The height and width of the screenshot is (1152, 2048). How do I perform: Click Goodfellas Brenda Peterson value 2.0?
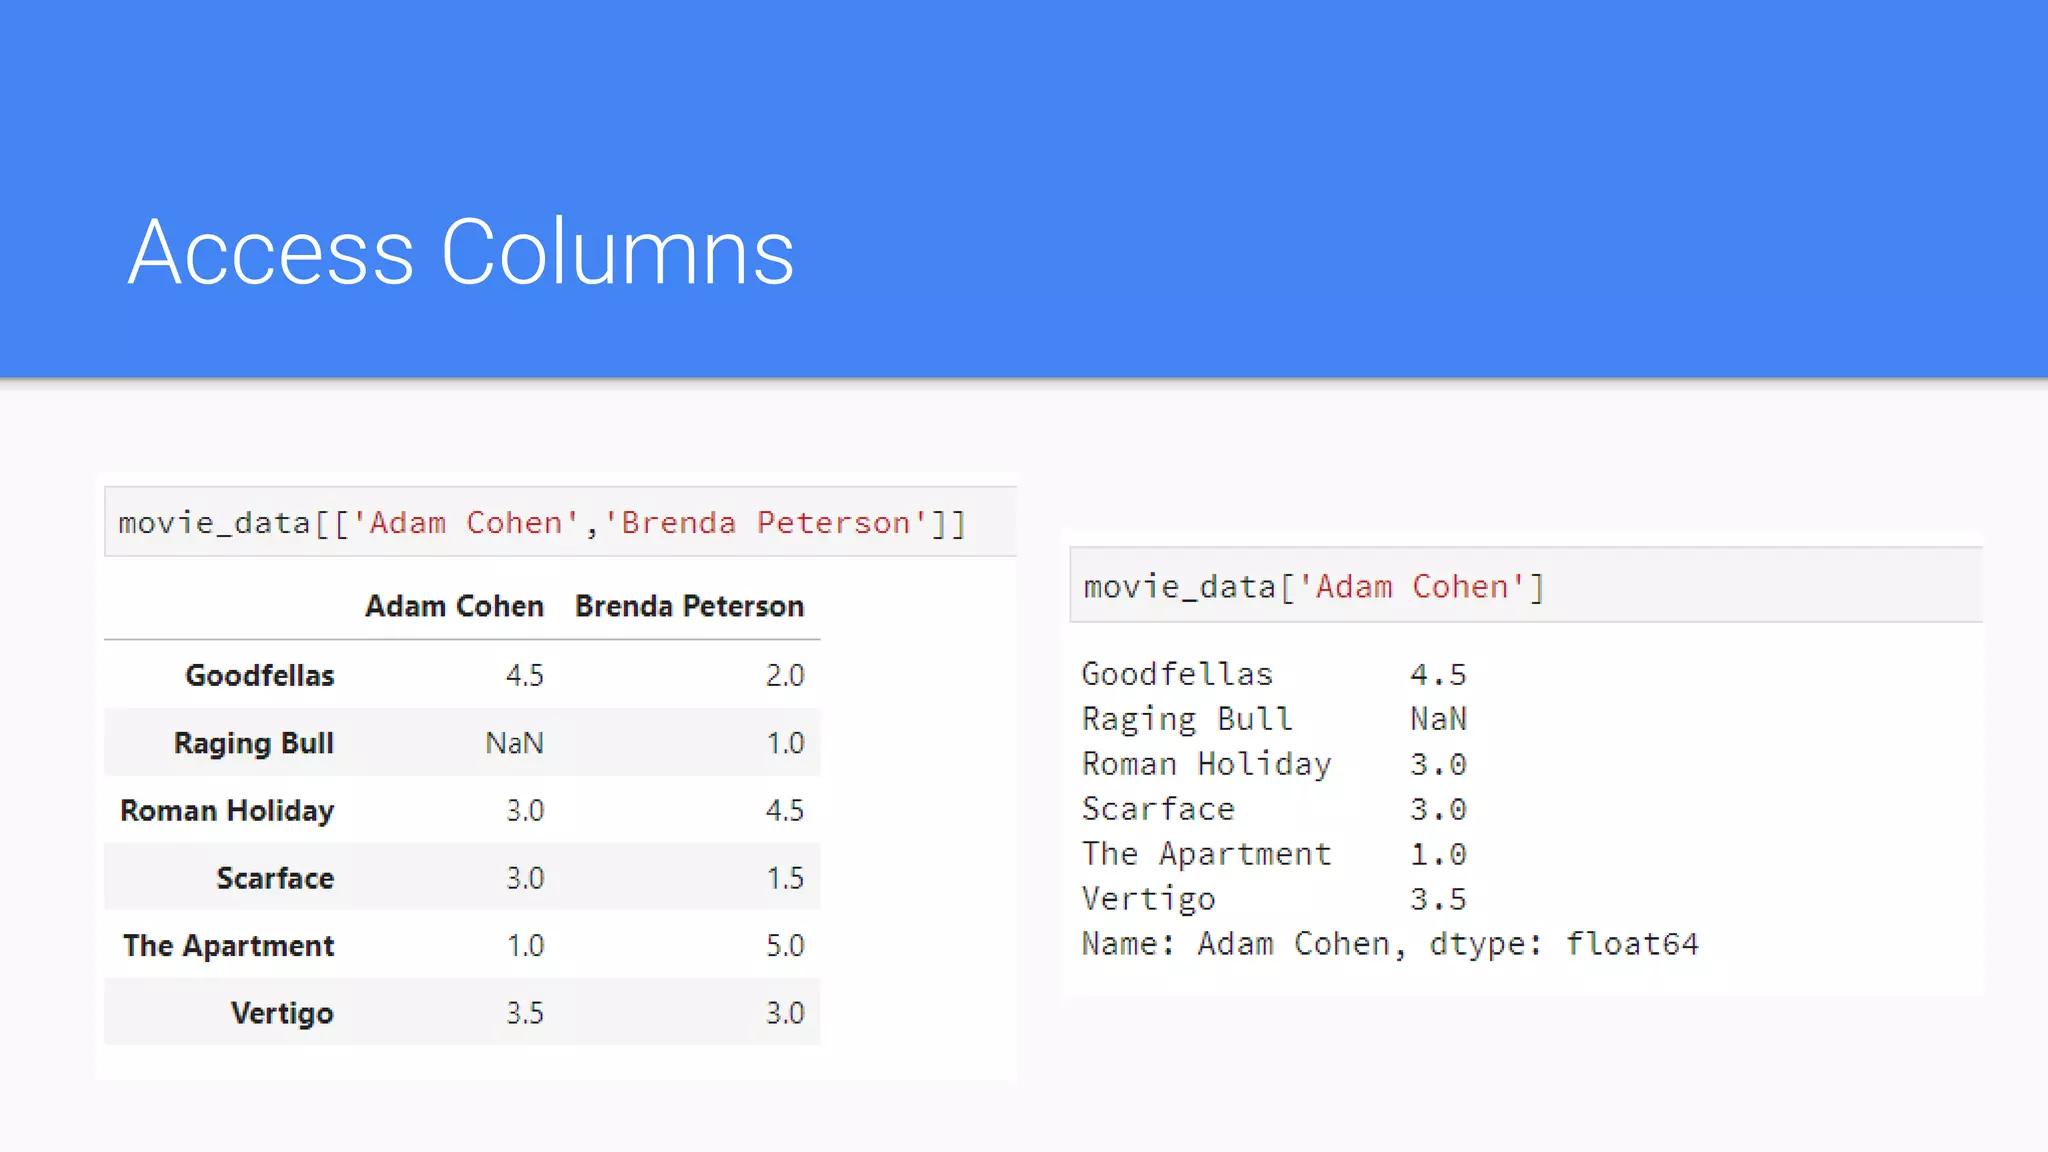[x=785, y=675]
